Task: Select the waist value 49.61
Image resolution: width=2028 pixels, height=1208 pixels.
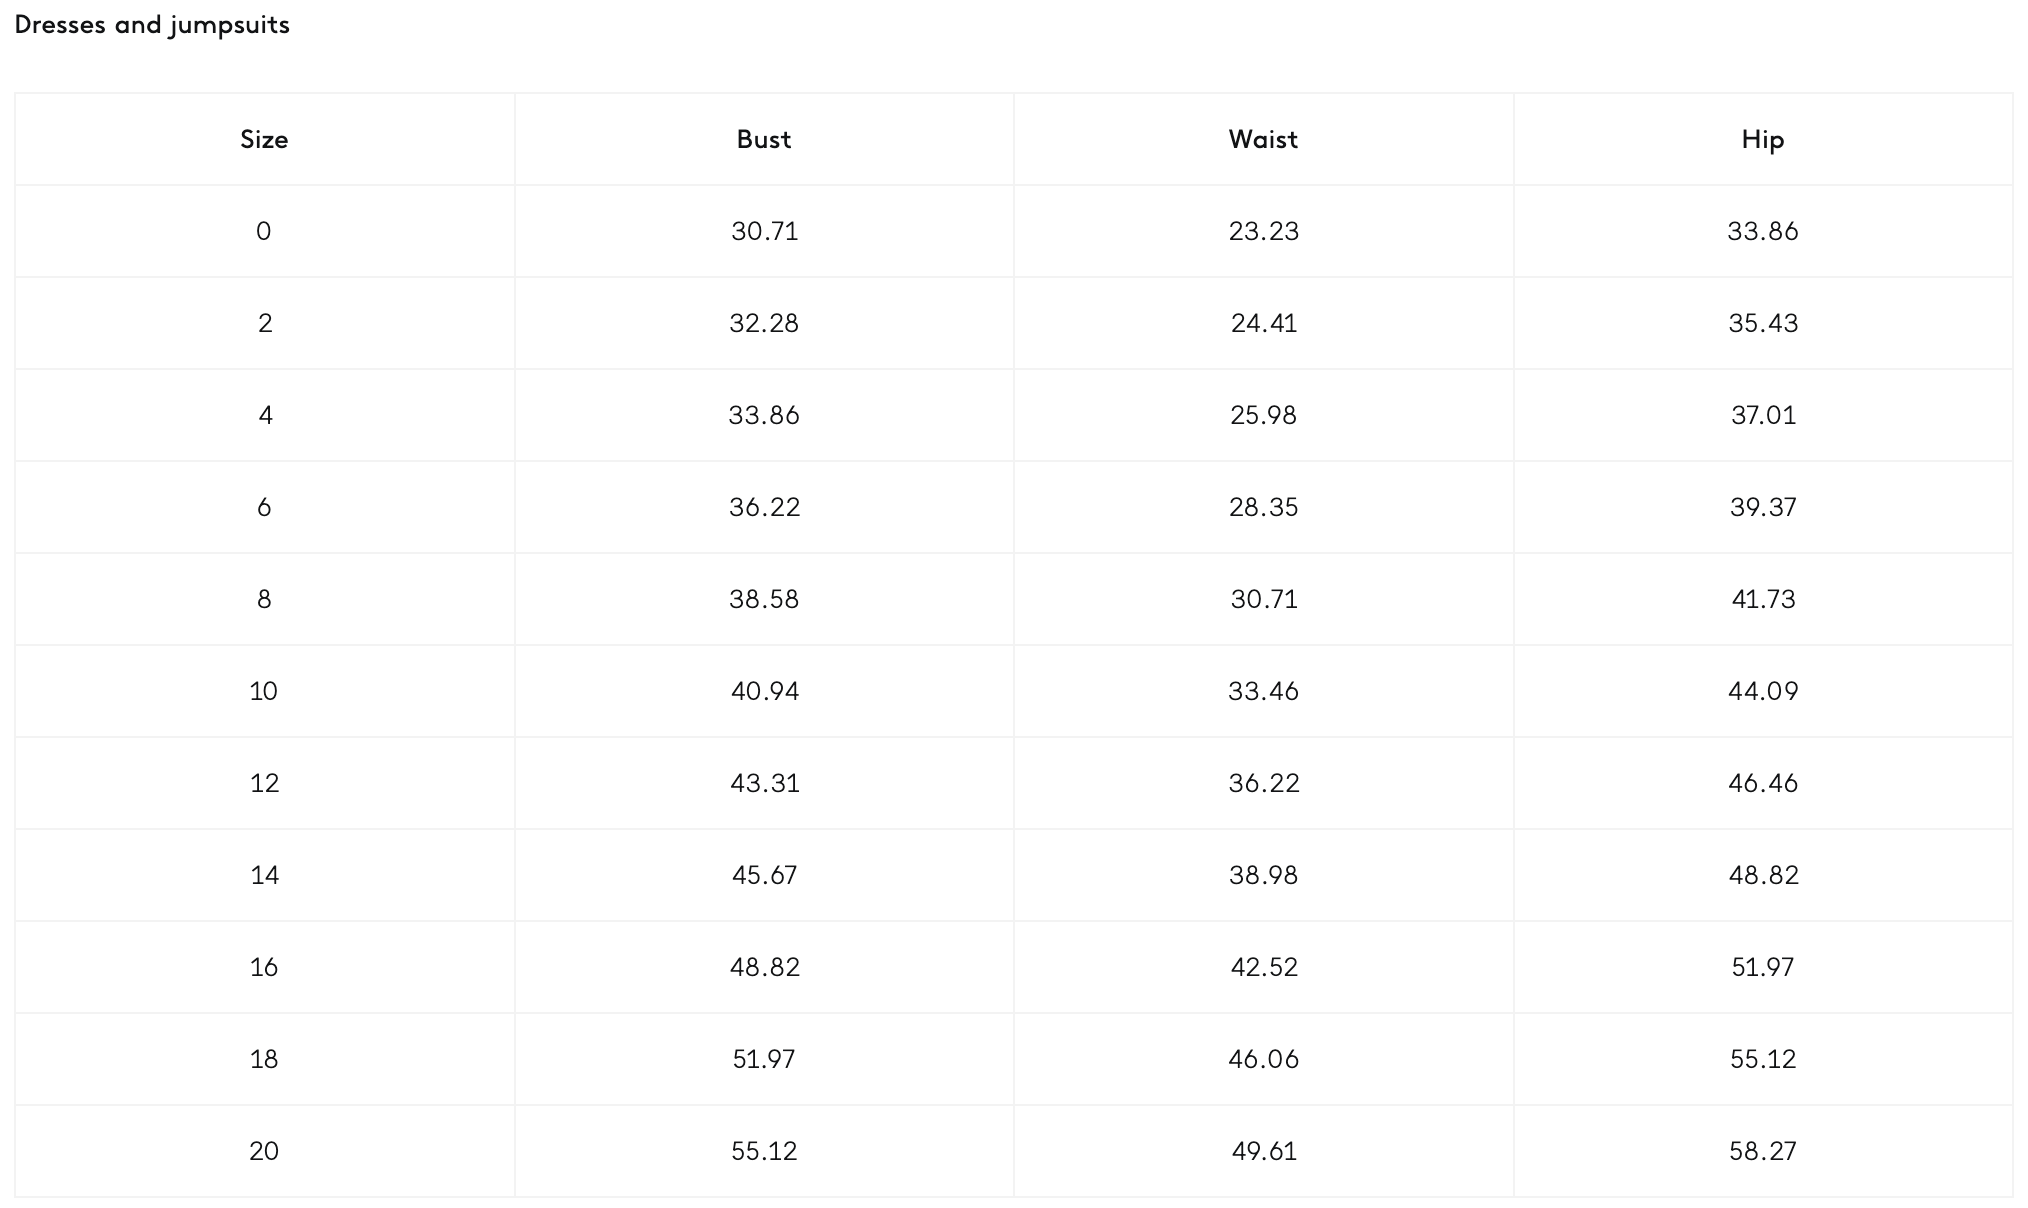Action: click(1263, 1151)
